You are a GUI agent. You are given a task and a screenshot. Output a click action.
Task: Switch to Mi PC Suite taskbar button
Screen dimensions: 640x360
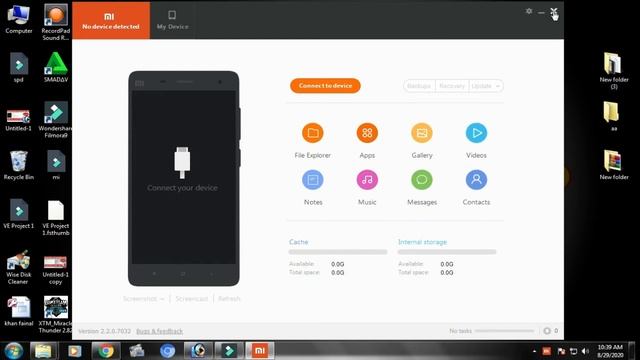click(260, 351)
